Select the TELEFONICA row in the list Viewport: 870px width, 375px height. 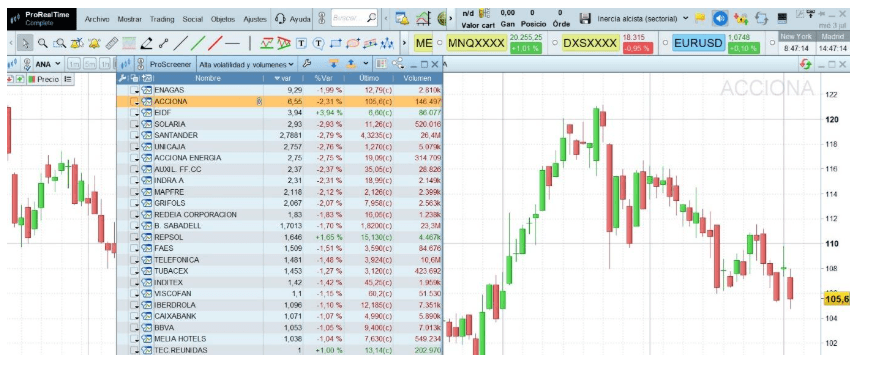(280, 260)
